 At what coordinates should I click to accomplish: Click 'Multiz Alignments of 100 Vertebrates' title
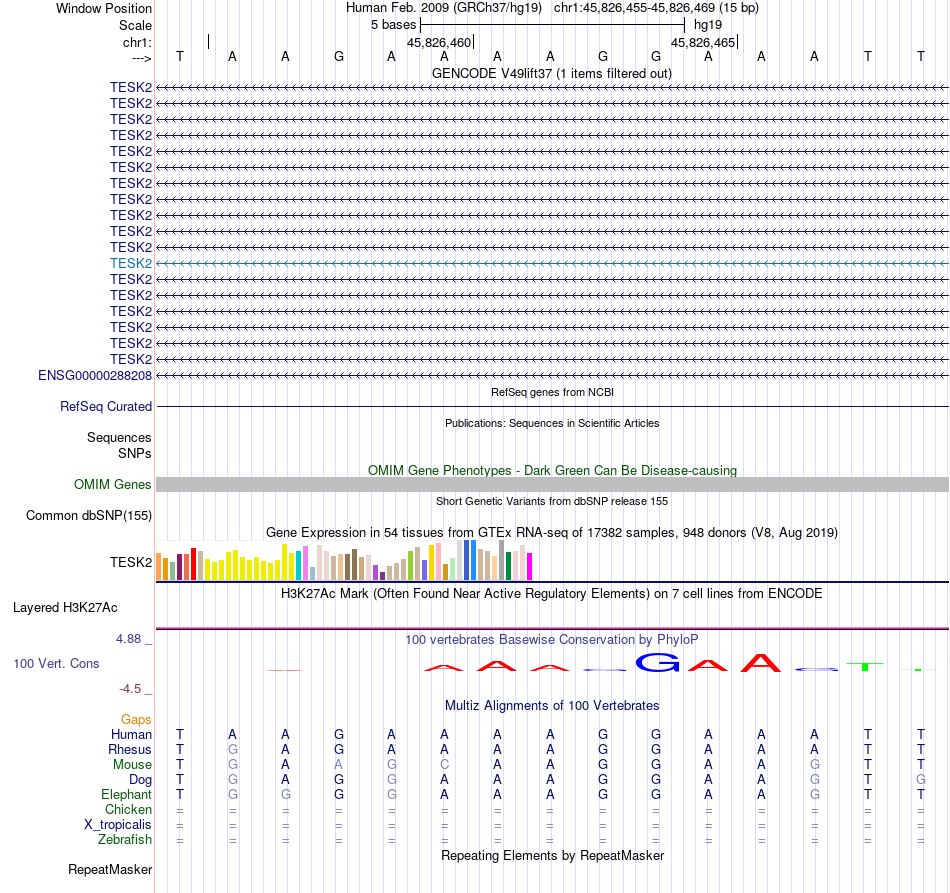(x=552, y=705)
